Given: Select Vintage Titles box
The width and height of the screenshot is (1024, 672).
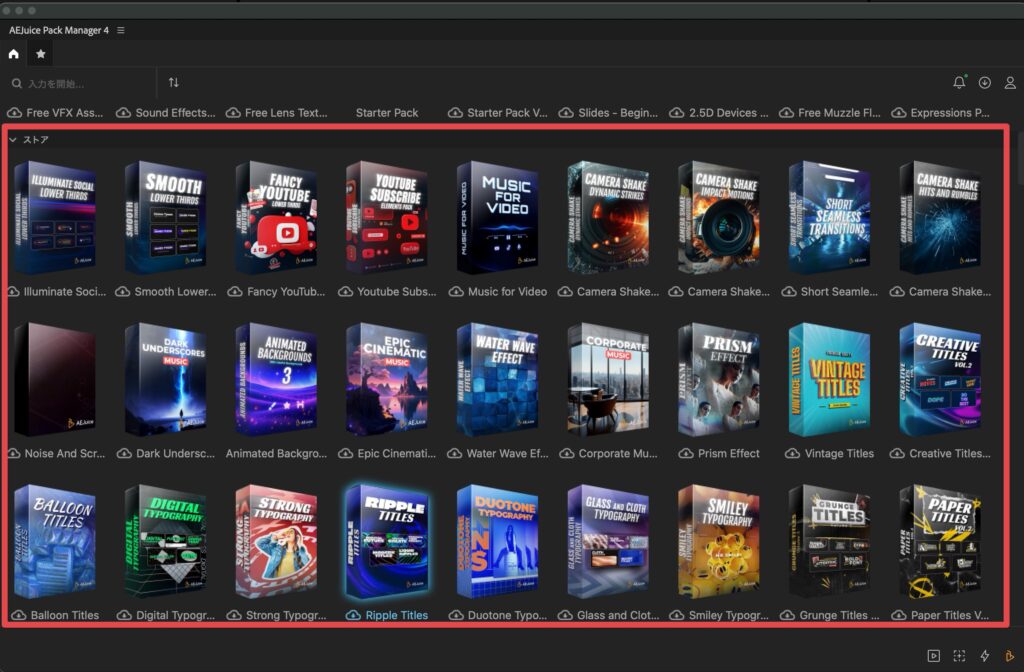Looking at the screenshot, I should [x=829, y=379].
